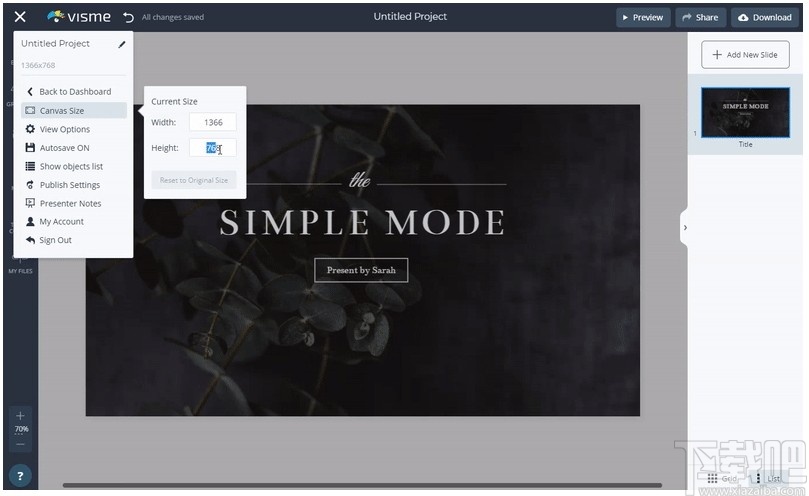The height and width of the screenshot is (496, 809).
Task: Edit project name with pencil icon
Action: point(122,44)
